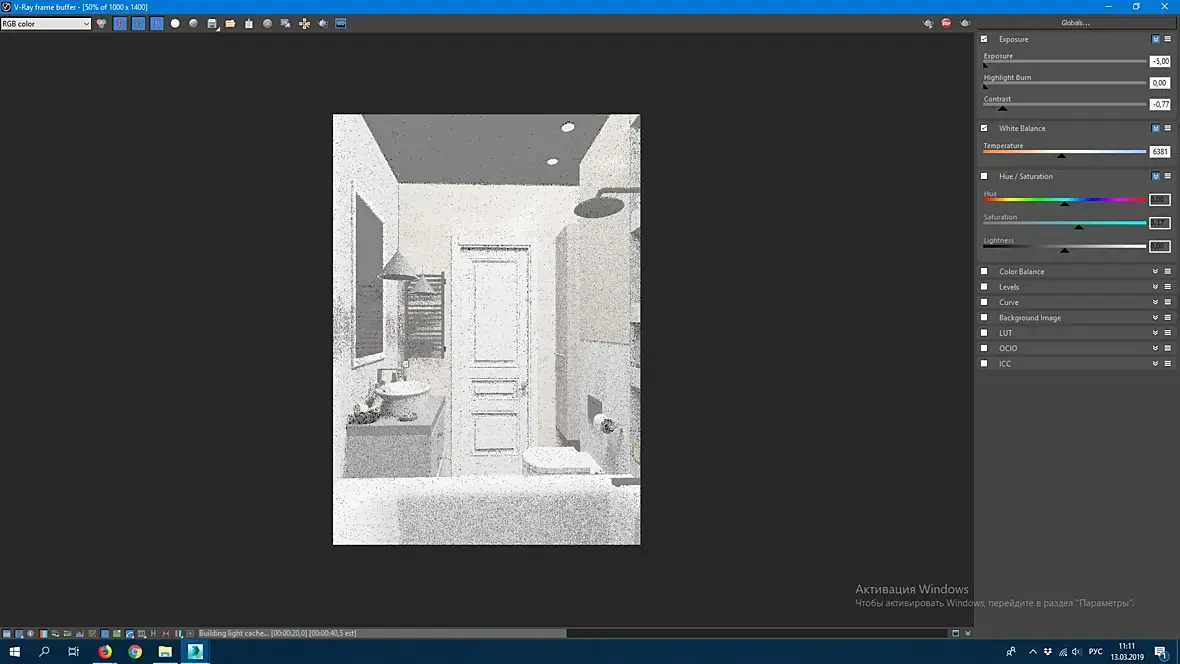Open the Hue / Saturation options menu

pyautogui.click(x=1168, y=176)
